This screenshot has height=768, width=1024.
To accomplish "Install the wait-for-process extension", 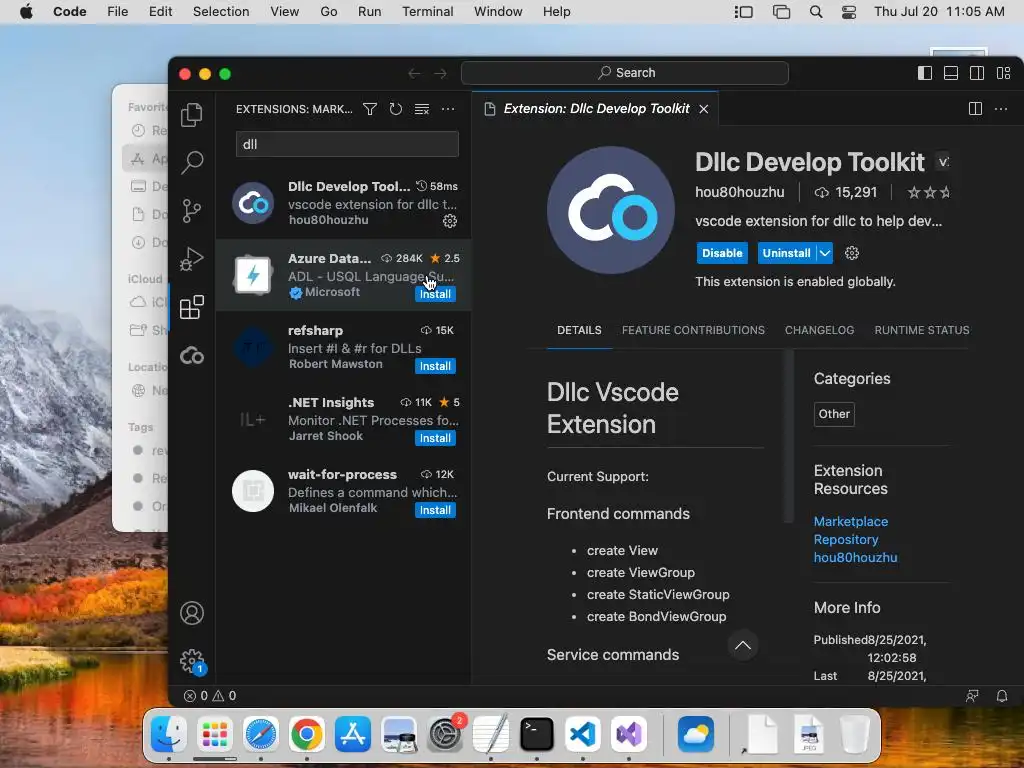I will click(x=435, y=510).
